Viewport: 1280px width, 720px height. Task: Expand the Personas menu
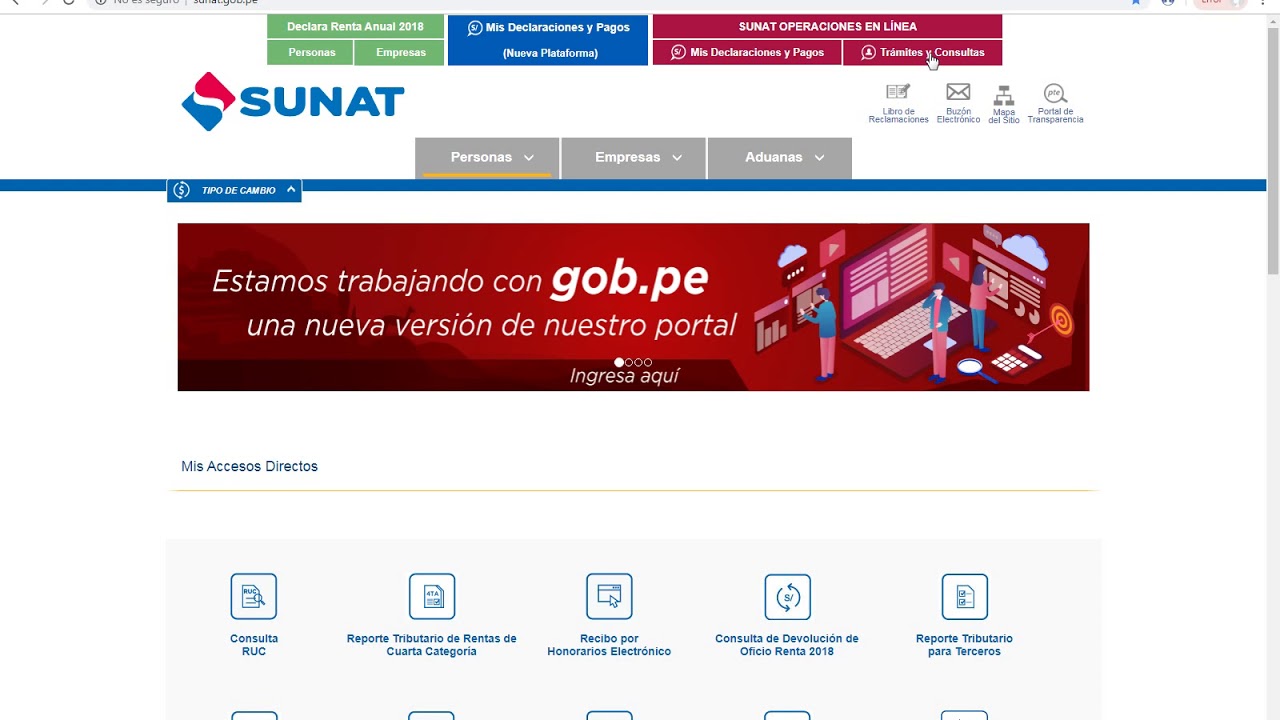pyautogui.click(x=487, y=158)
